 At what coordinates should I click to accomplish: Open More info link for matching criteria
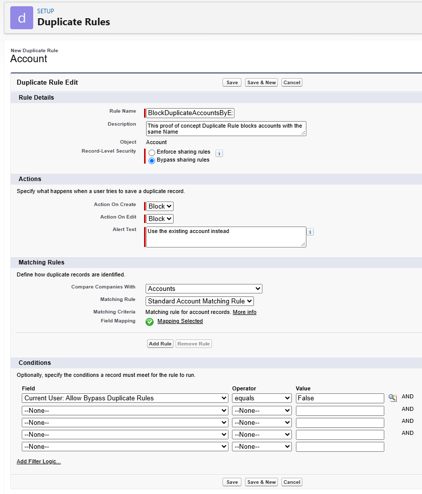point(244,312)
